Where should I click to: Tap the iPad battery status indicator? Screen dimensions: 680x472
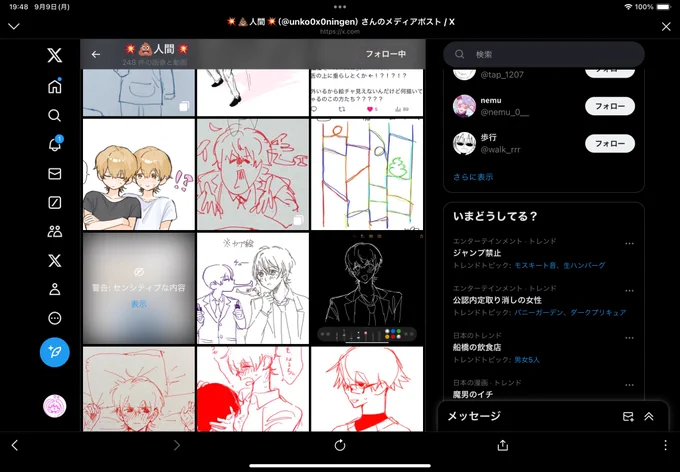[x=664, y=7]
